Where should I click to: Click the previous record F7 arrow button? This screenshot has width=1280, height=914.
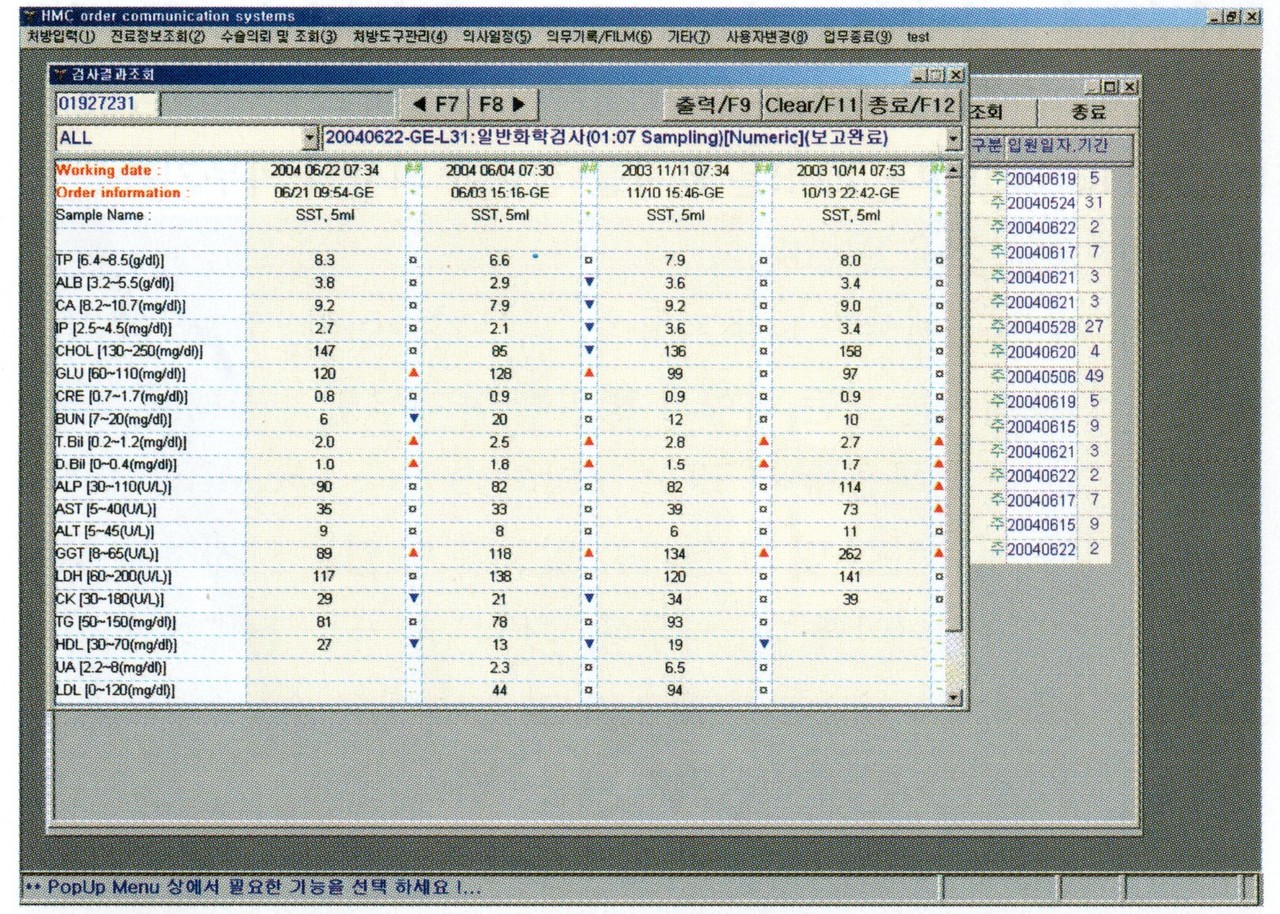pos(433,104)
